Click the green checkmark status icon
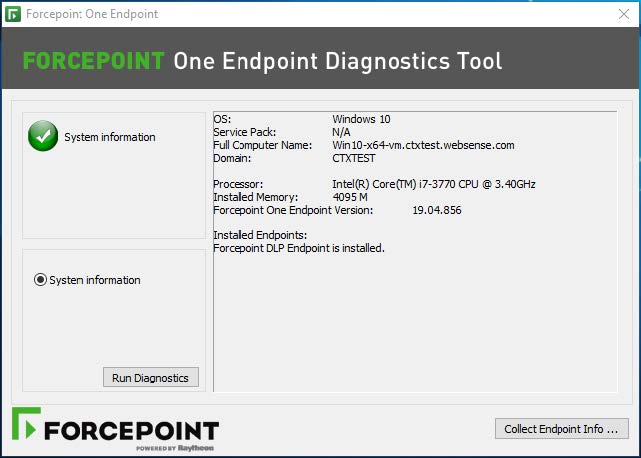Screen dimensions: 641x458 point(43,136)
